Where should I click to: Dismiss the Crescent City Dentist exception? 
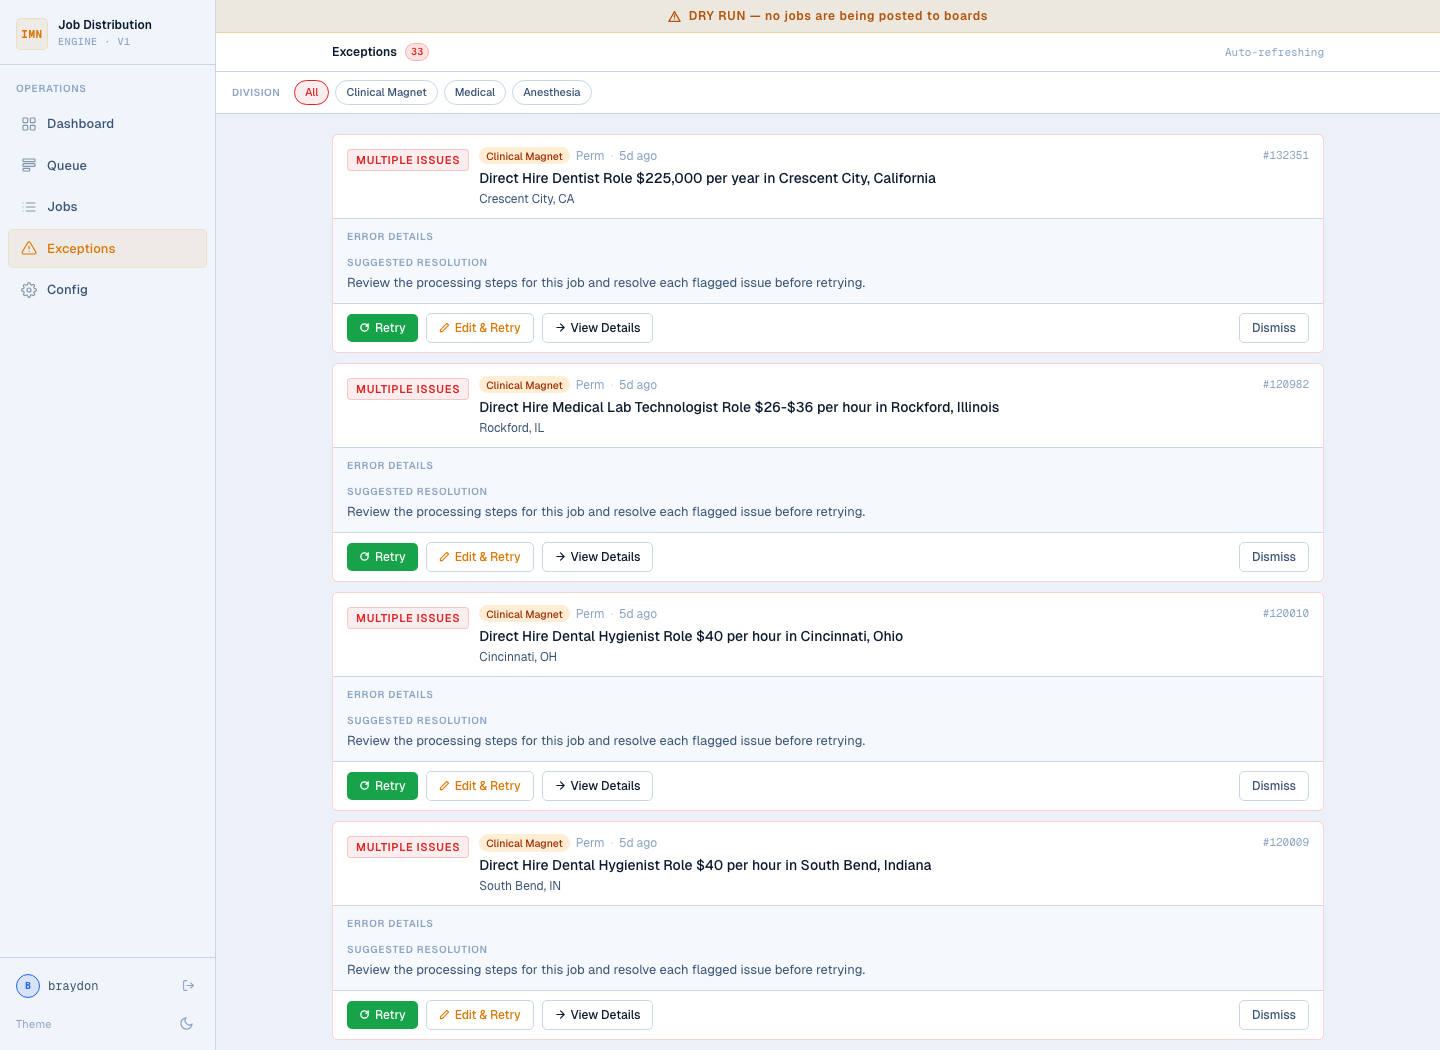[x=1274, y=328]
